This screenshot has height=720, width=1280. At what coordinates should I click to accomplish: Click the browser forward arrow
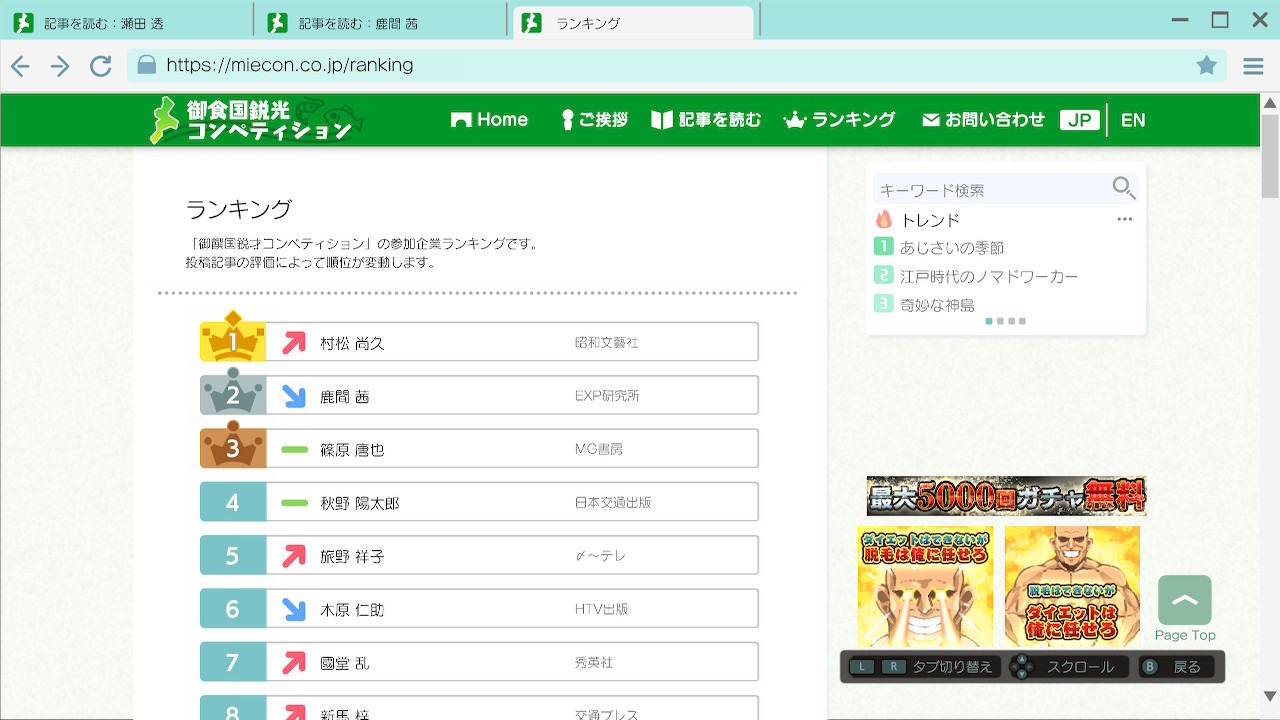point(60,66)
